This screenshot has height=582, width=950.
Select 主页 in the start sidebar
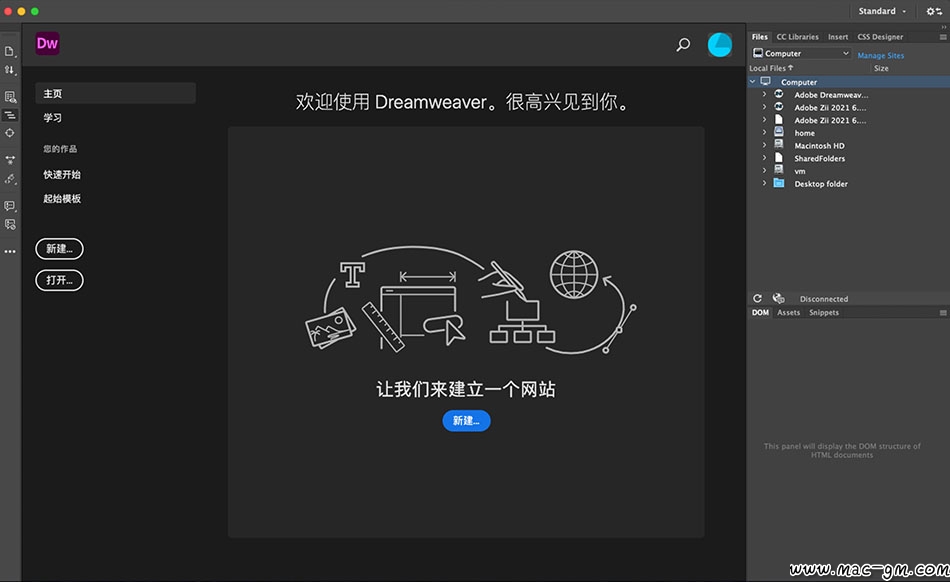tap(115, 93)
